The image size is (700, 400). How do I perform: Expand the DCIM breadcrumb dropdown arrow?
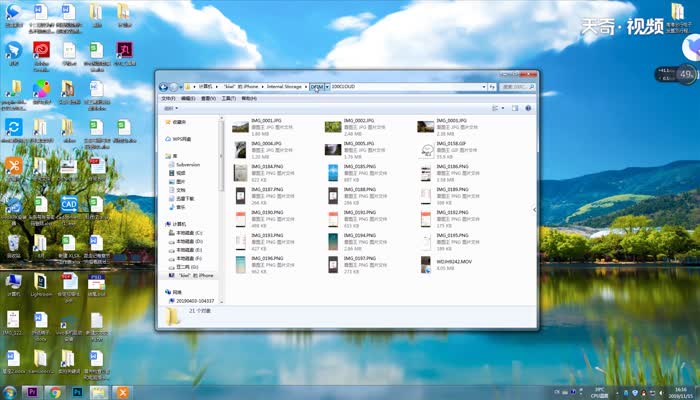326,87
